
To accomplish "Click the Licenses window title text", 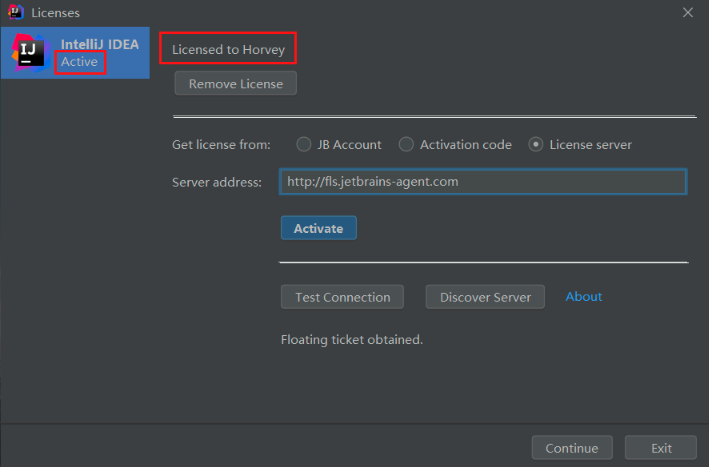I will (x=56, y=12).
